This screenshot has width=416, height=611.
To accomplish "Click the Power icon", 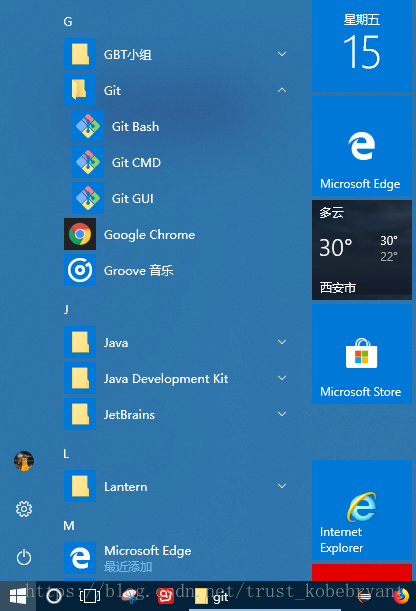I will (24, 557).
